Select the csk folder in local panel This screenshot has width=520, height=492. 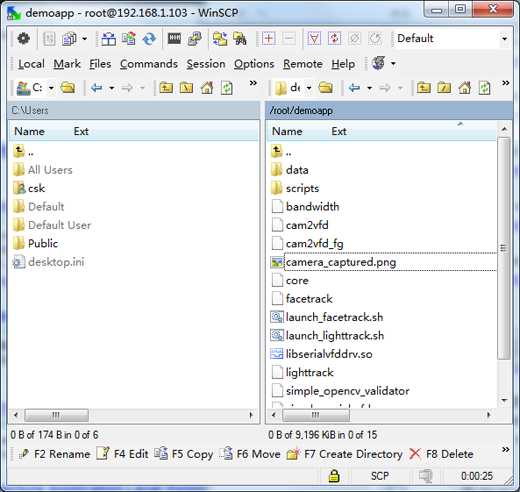pyautogui.click(x=29, y=188)
